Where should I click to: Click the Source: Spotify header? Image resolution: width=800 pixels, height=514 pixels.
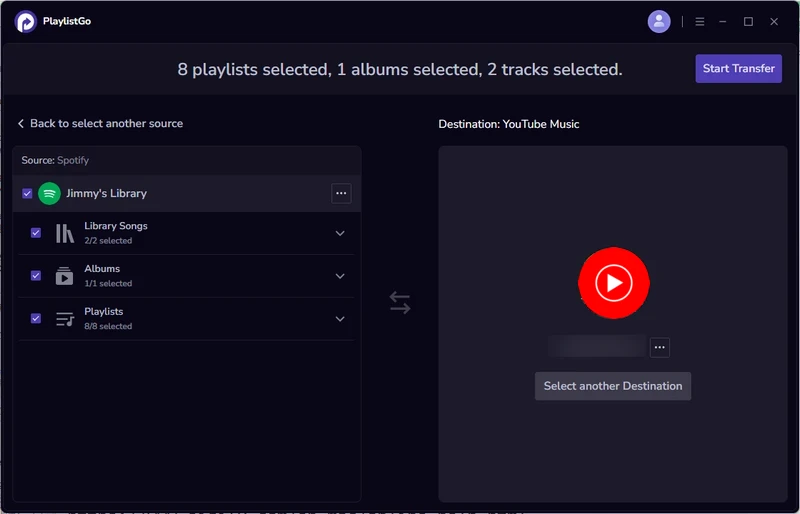55,160
